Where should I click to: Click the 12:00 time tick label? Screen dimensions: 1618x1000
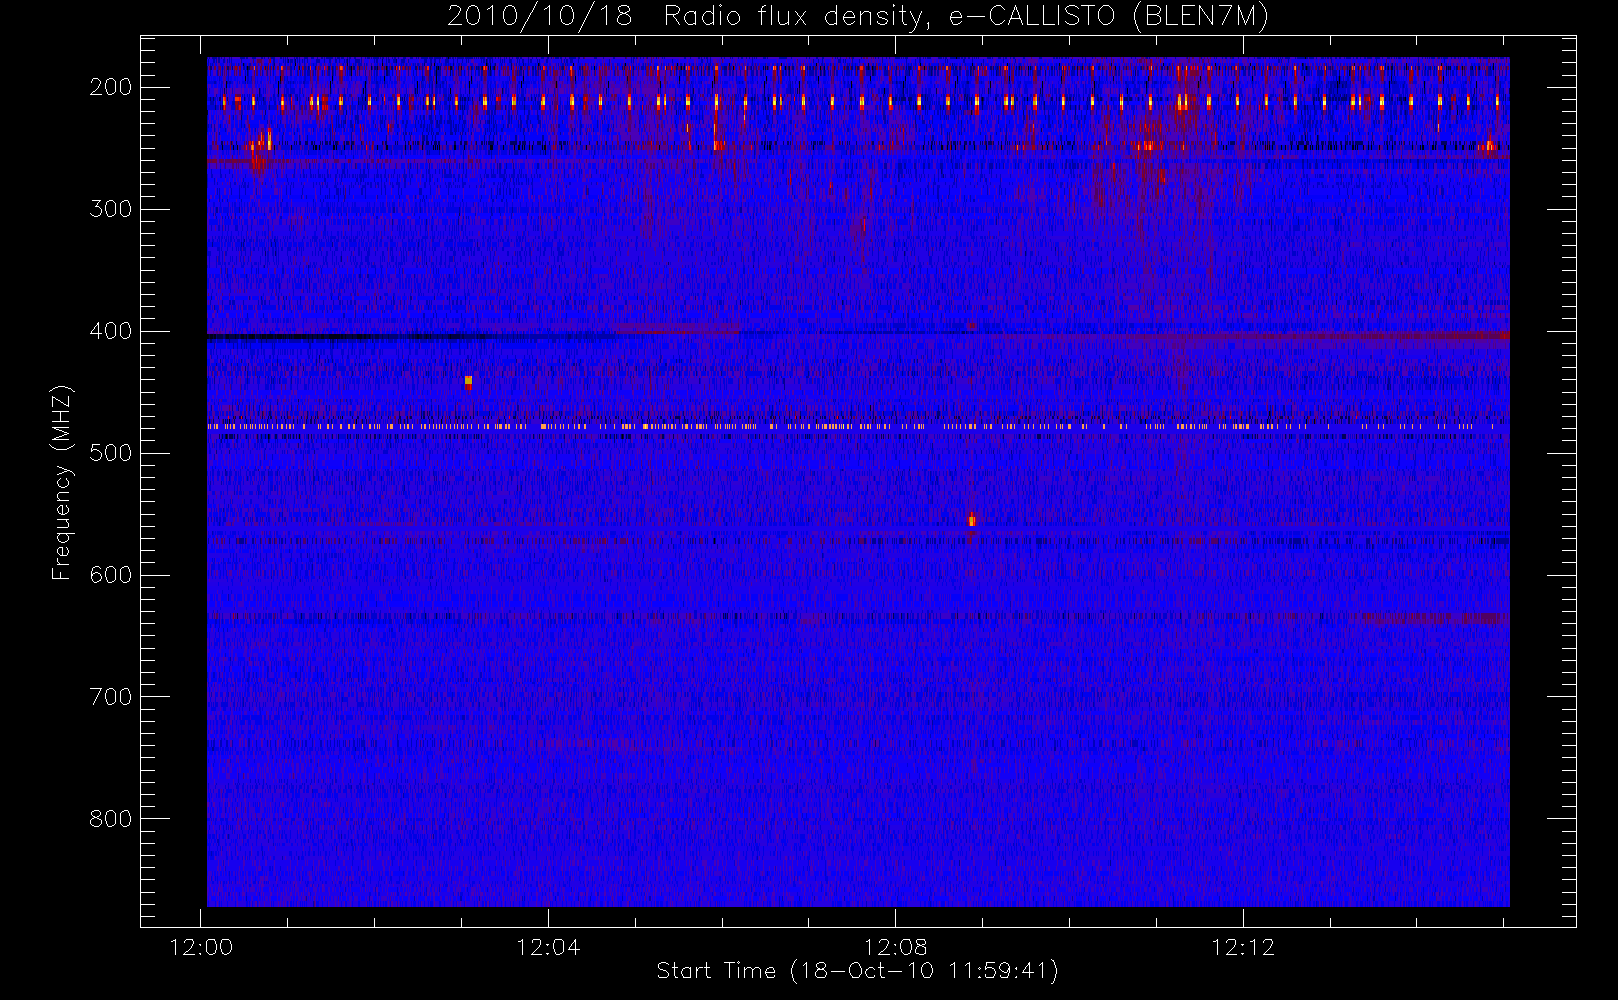201,947
